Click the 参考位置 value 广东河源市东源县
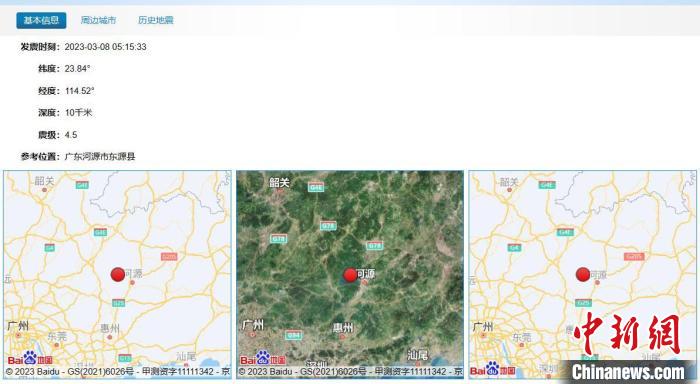Viewport: 700px width, 384px height. coord(100,157)
